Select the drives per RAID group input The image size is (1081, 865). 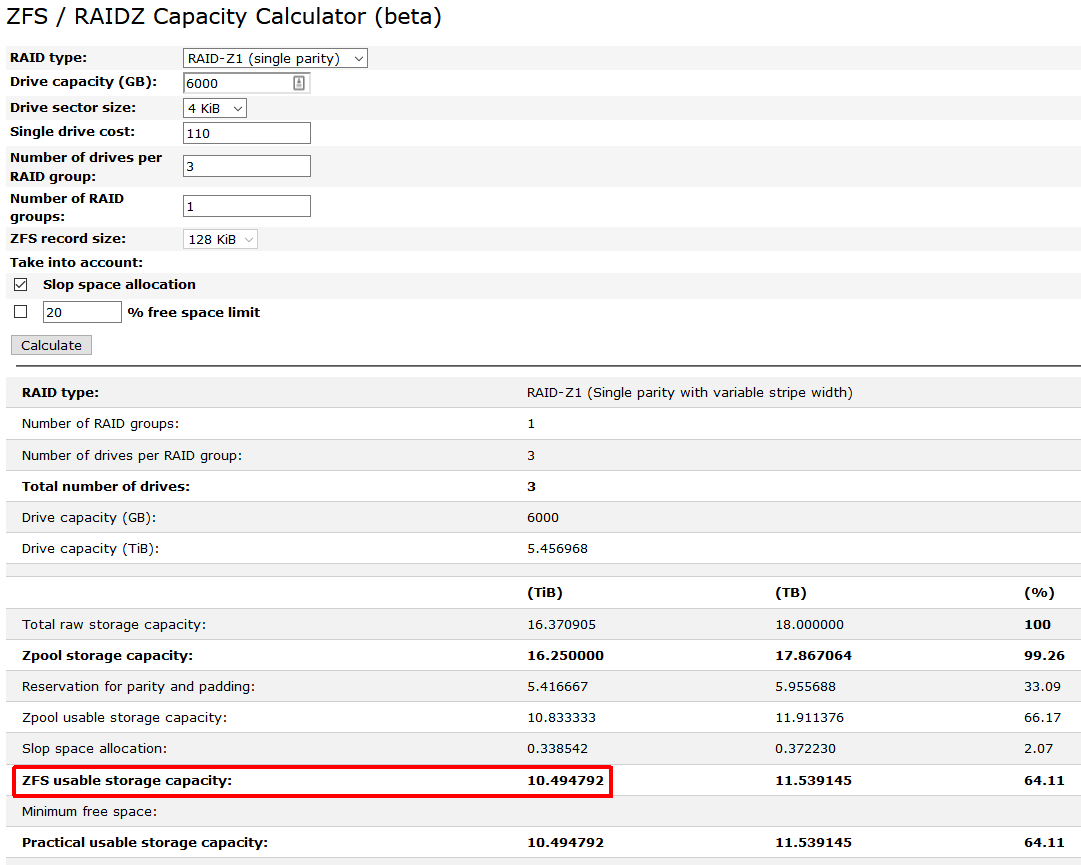point(247,166)
